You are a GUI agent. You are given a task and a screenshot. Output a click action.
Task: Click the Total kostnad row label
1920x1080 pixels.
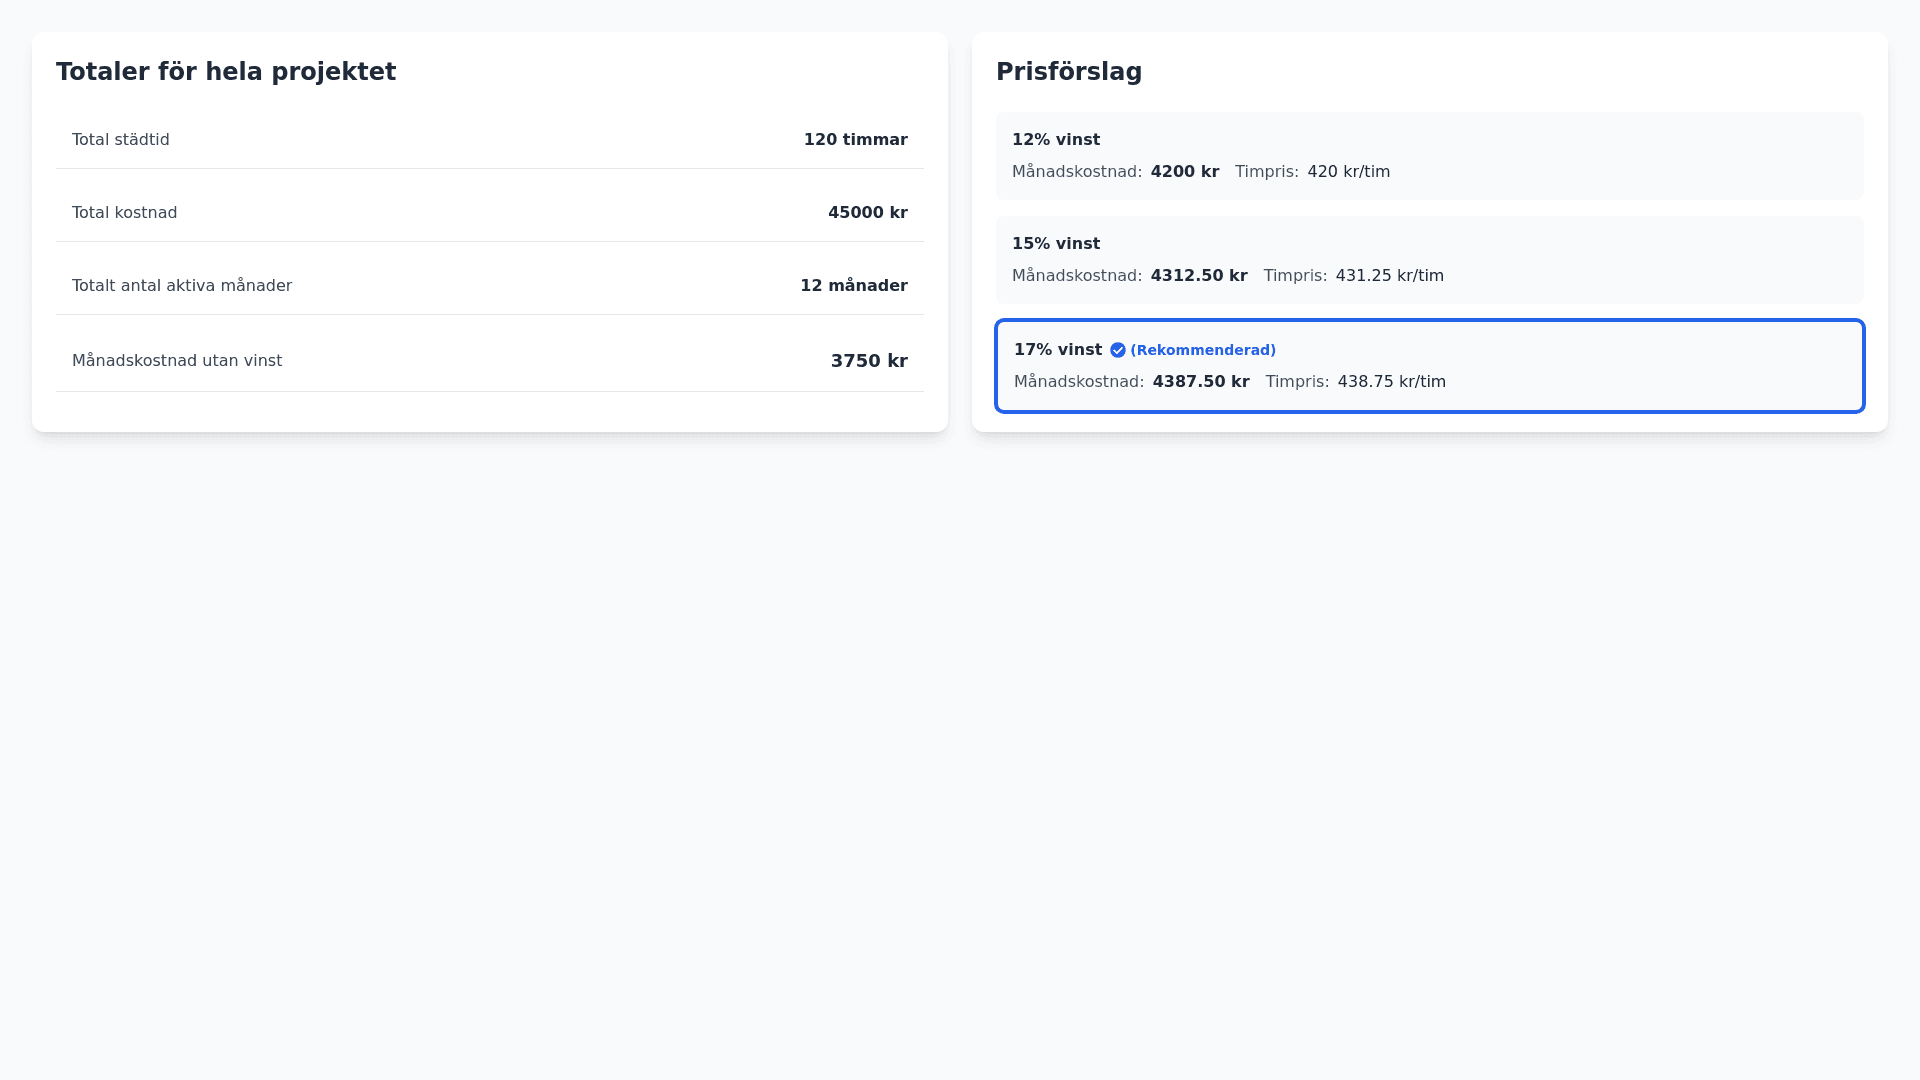tap(124, 213)
